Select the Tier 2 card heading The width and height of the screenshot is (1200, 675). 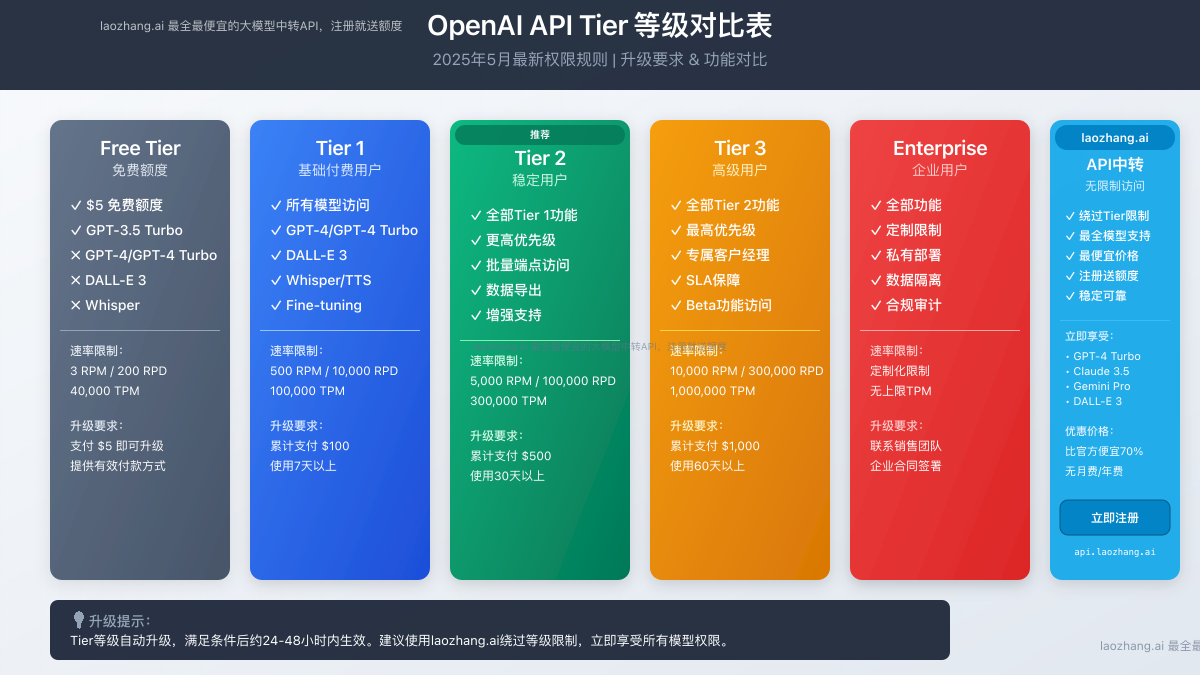coord(540,158)
